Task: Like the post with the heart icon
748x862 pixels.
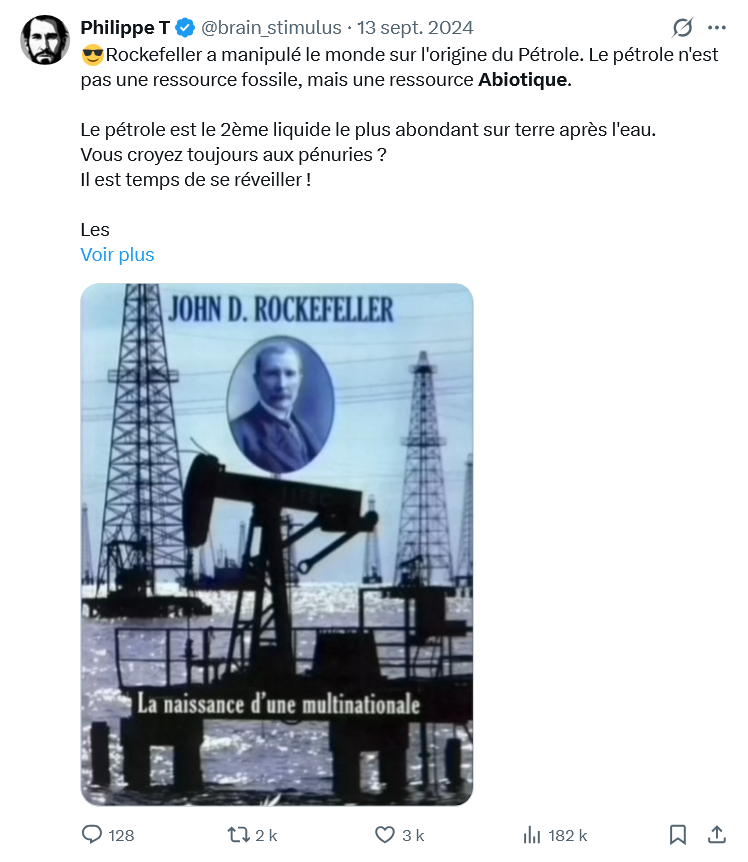Action: [x=385, y=835]
